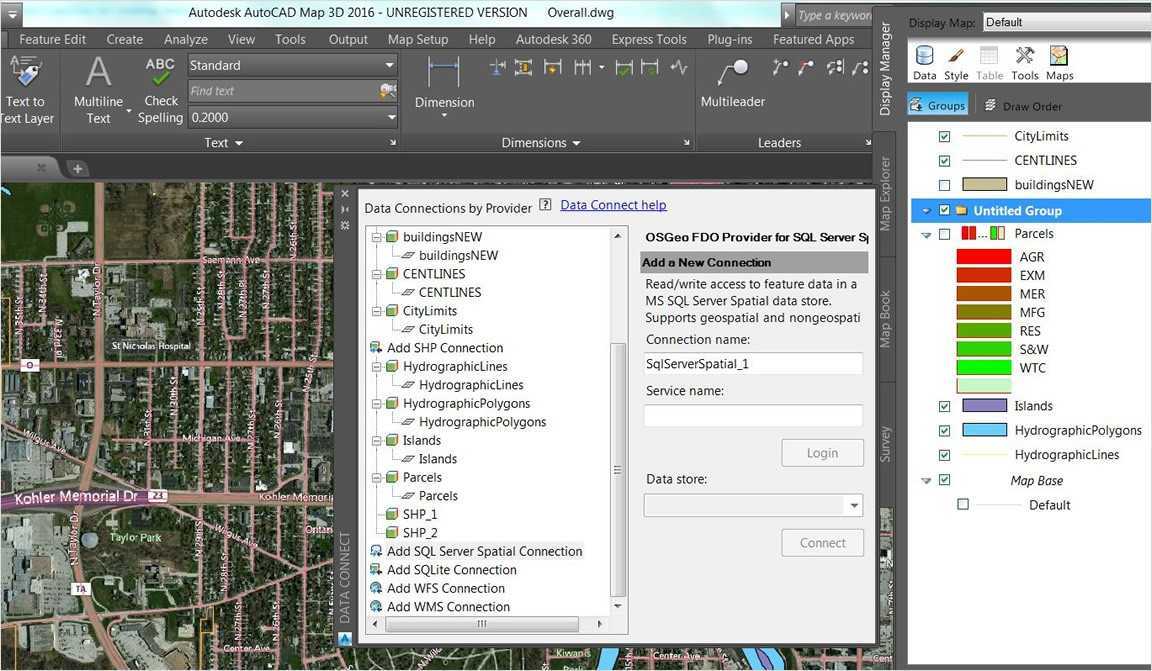This screenshot has width=1152, height=671.
Task: Open the Analyze ribbon tab
Action: (185, 40)
